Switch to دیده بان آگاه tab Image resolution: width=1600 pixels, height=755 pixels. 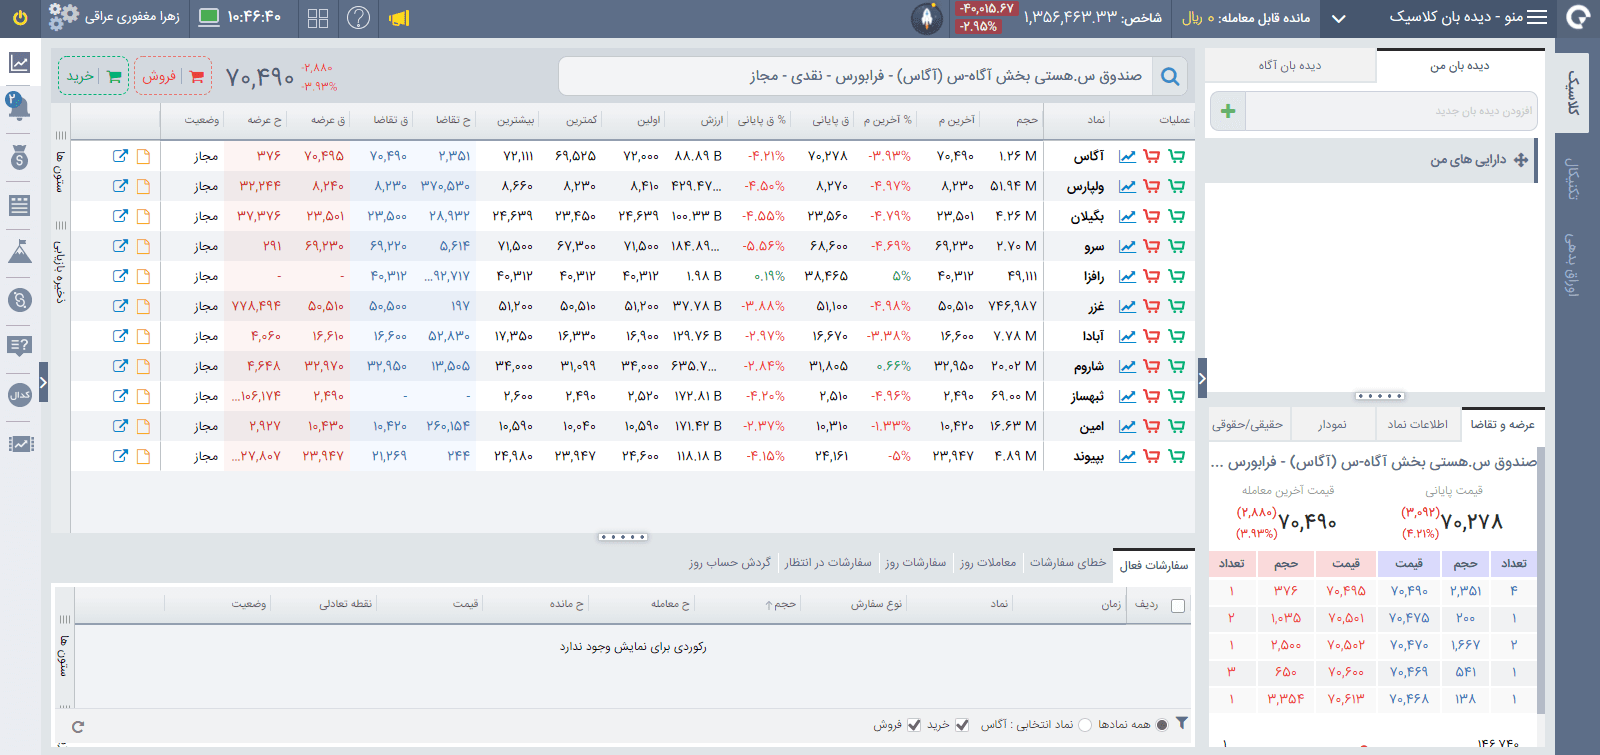tap(1290, 65)
